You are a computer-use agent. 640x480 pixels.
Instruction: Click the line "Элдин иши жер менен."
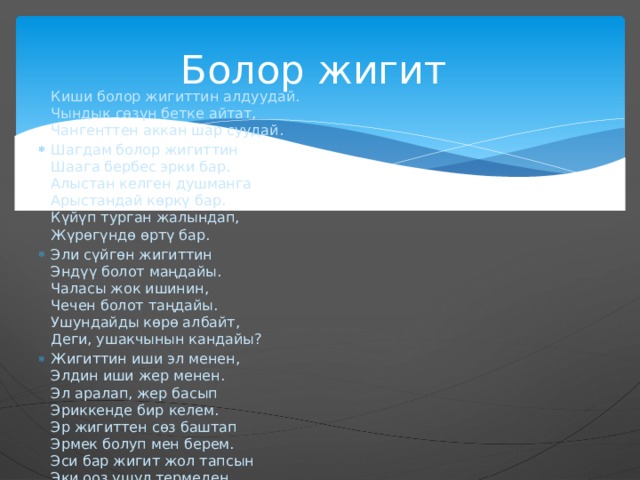pos(138,376)
